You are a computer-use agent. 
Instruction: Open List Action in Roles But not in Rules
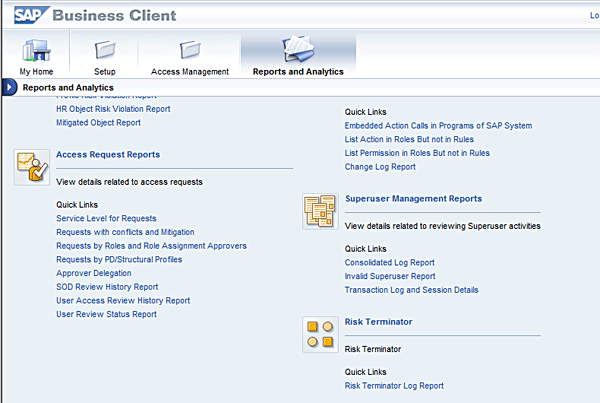[409, 139]
